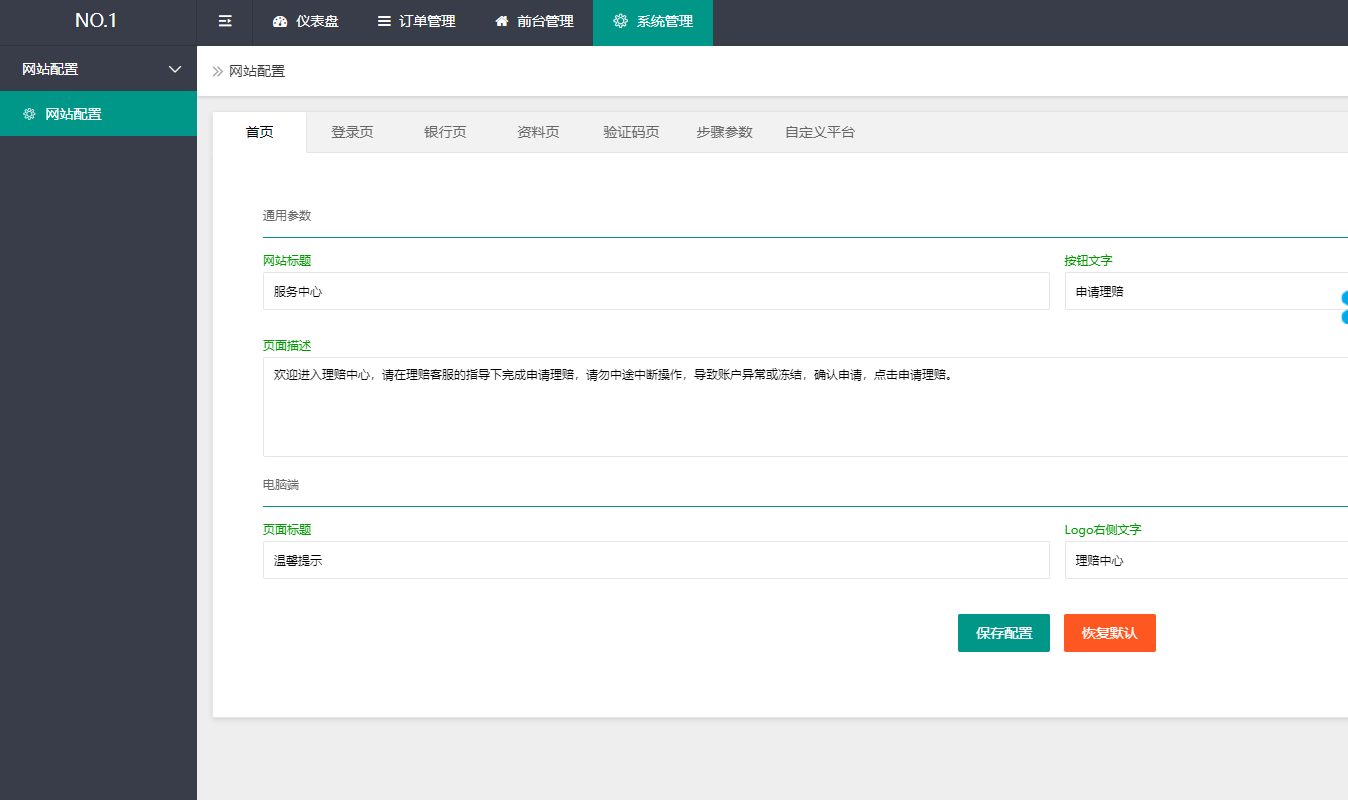The width and height of the screenshot is (1348, 800).
Task: Collapse the 网站配置 sidebar group
Action: [98, 69]
